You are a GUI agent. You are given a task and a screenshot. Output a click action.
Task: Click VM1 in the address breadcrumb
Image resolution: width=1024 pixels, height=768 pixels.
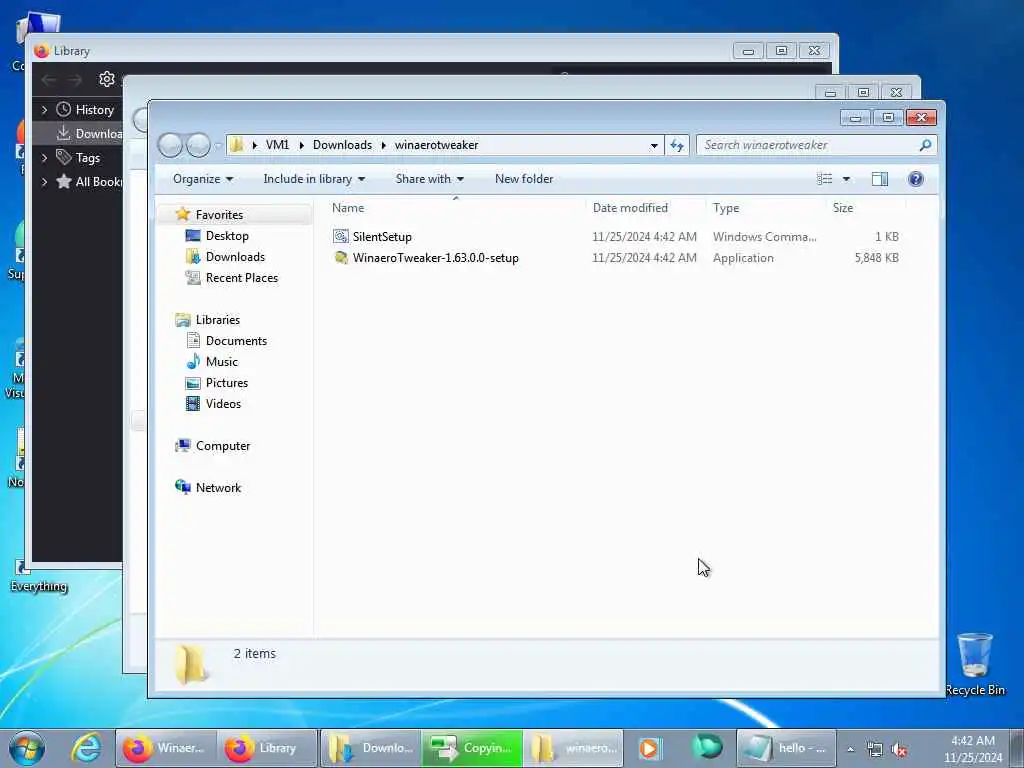(277, 145)
